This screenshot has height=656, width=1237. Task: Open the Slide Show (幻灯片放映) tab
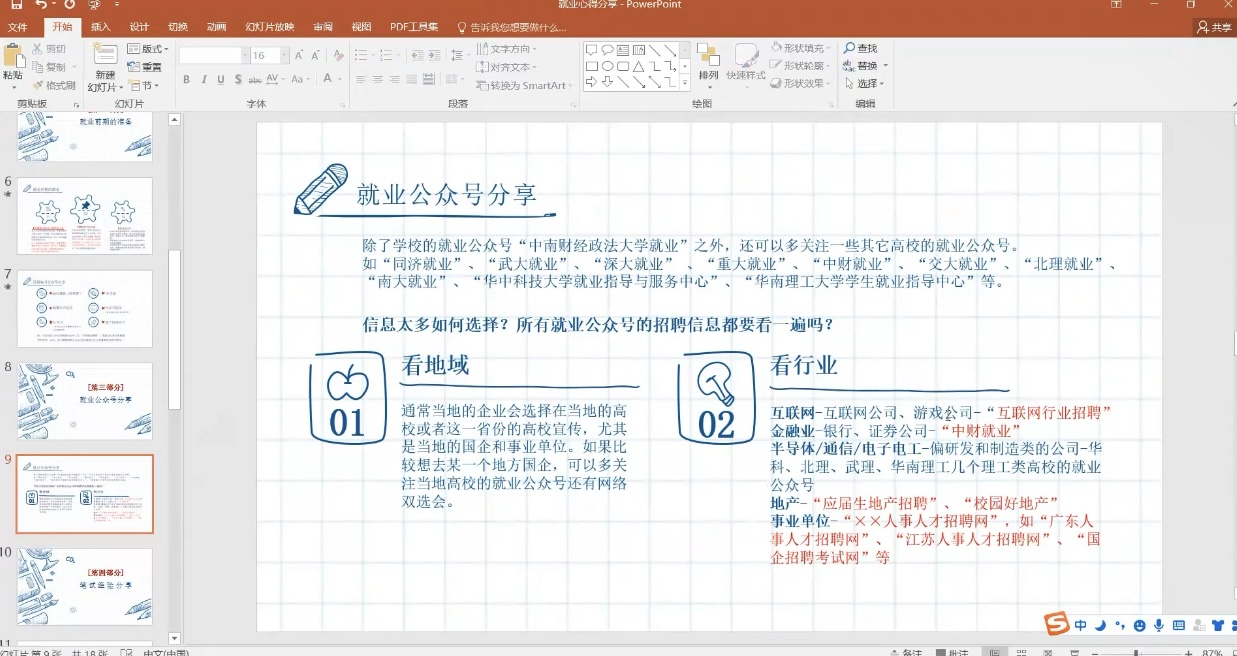270,27
